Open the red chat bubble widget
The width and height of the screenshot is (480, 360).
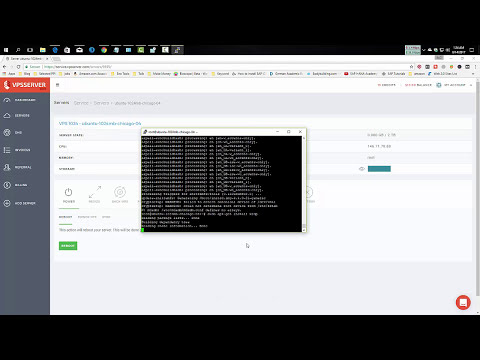click(463, 302)
